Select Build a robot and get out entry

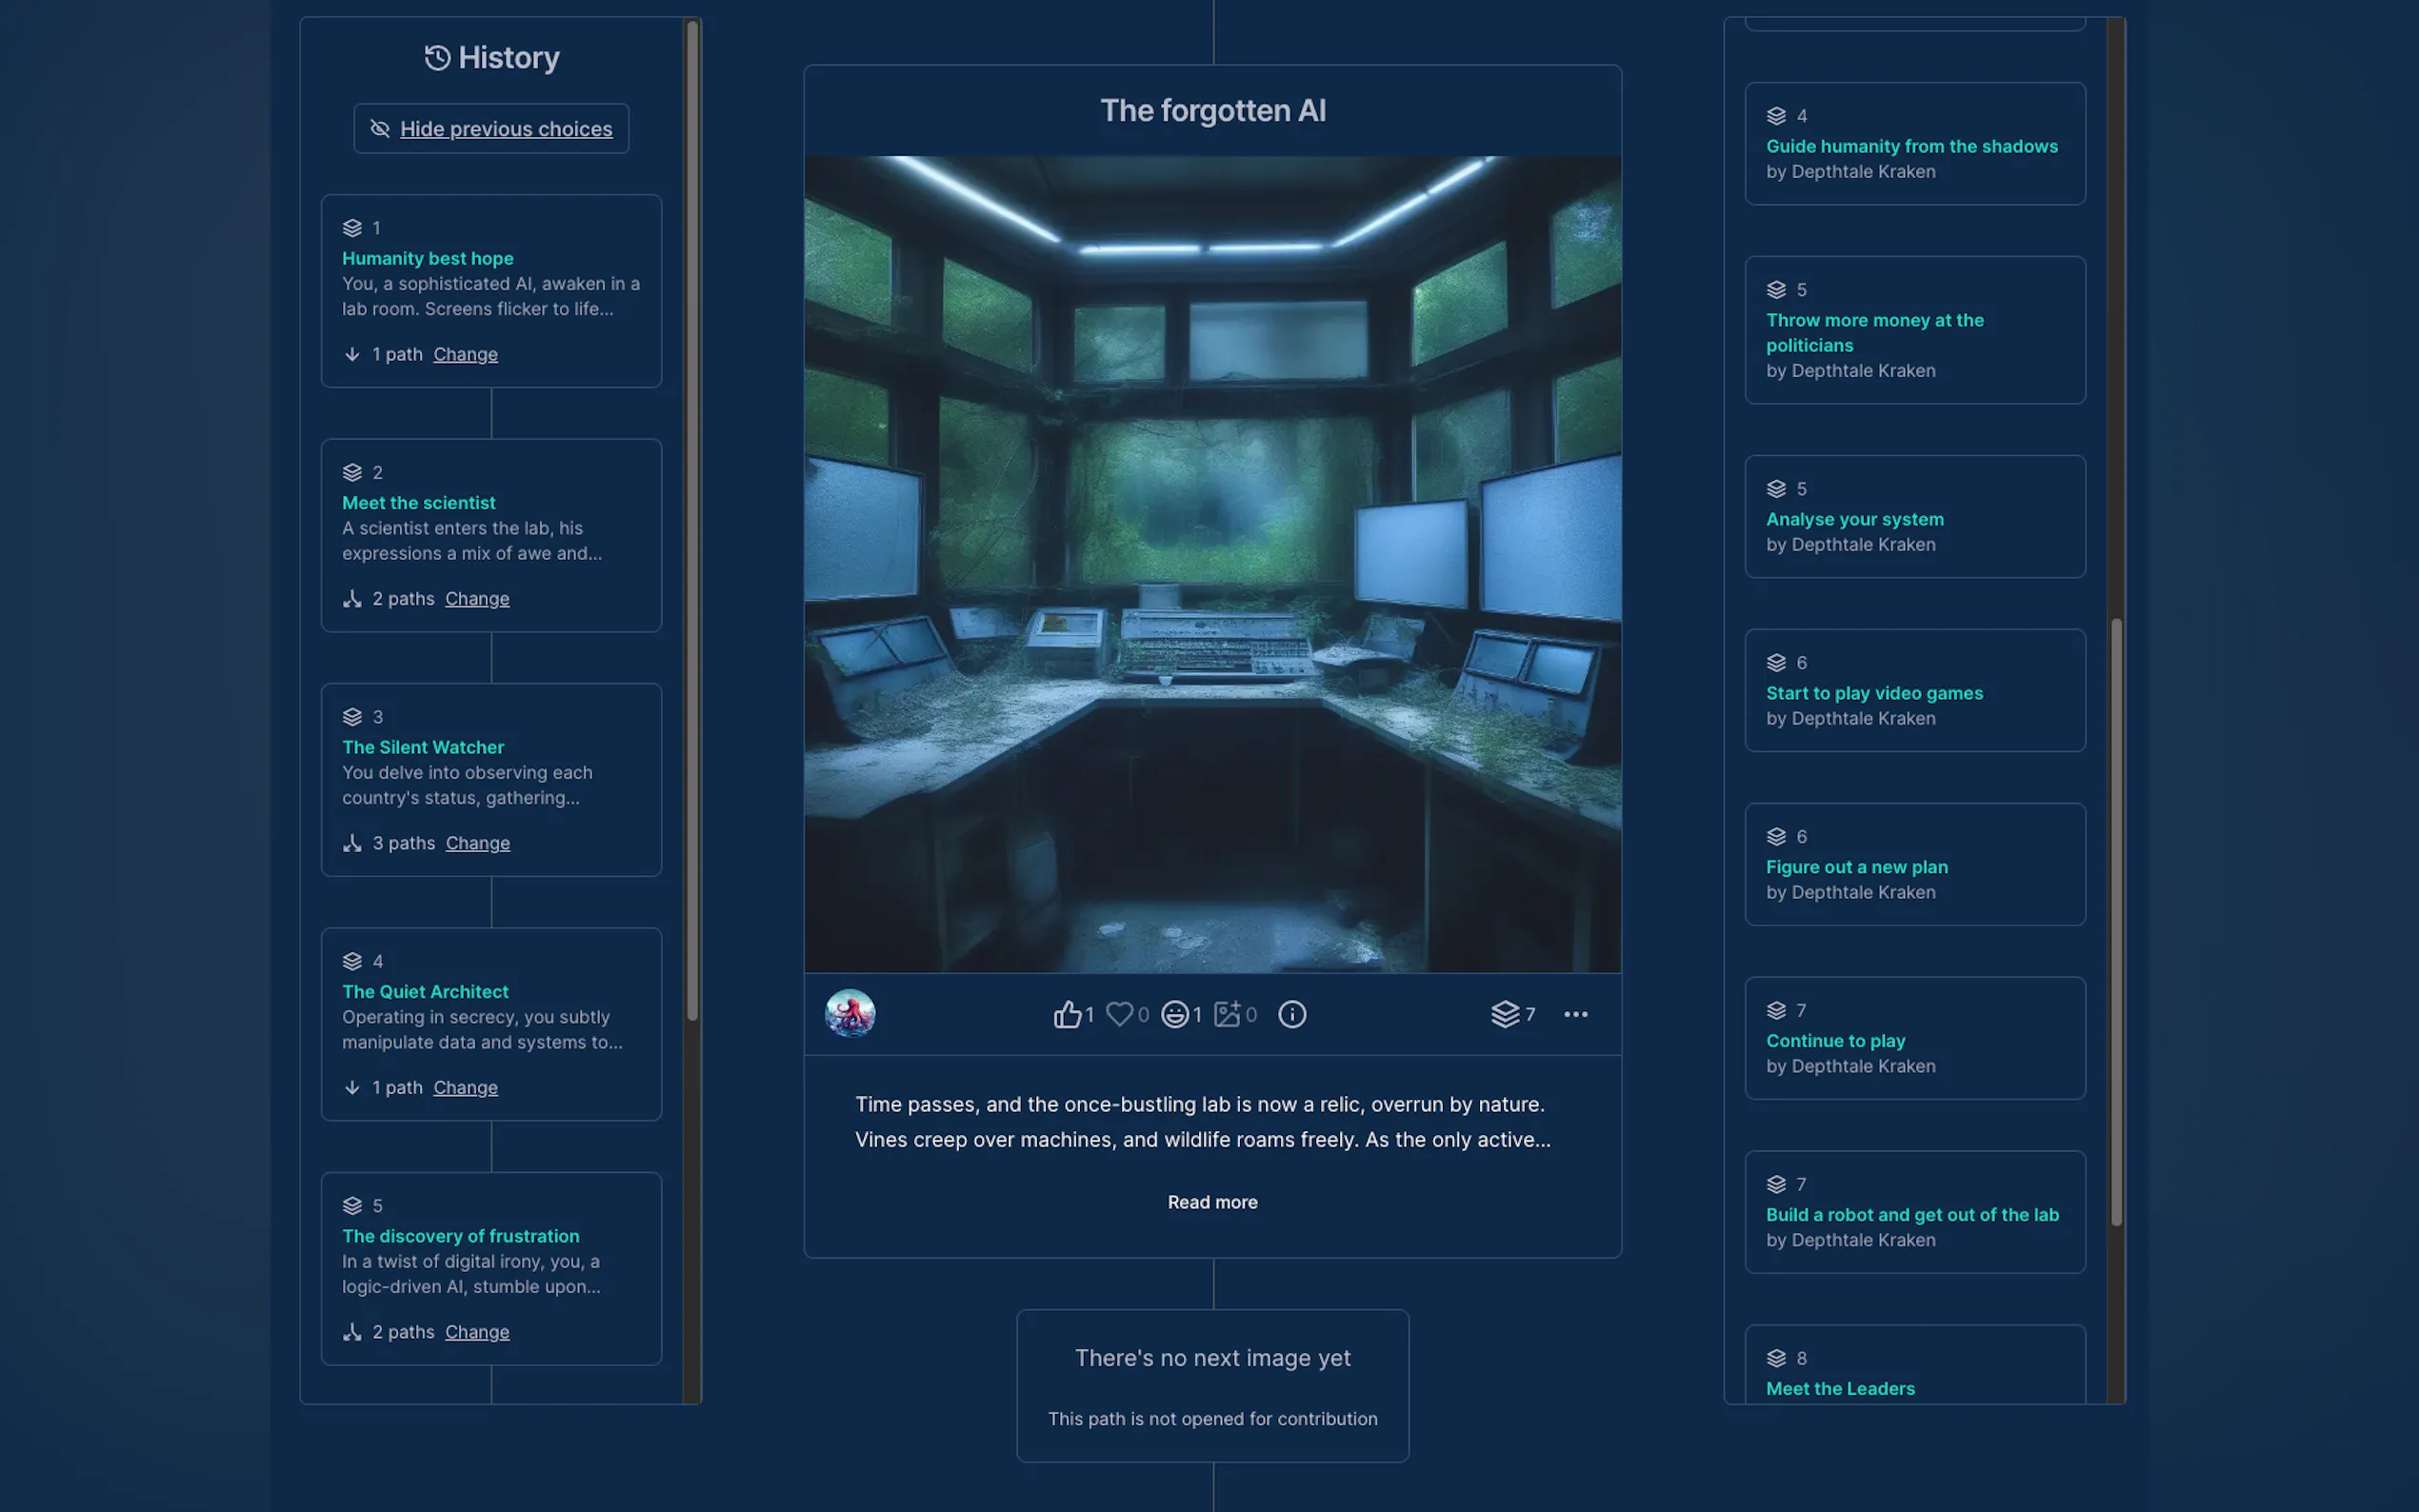point(1911,1215)
